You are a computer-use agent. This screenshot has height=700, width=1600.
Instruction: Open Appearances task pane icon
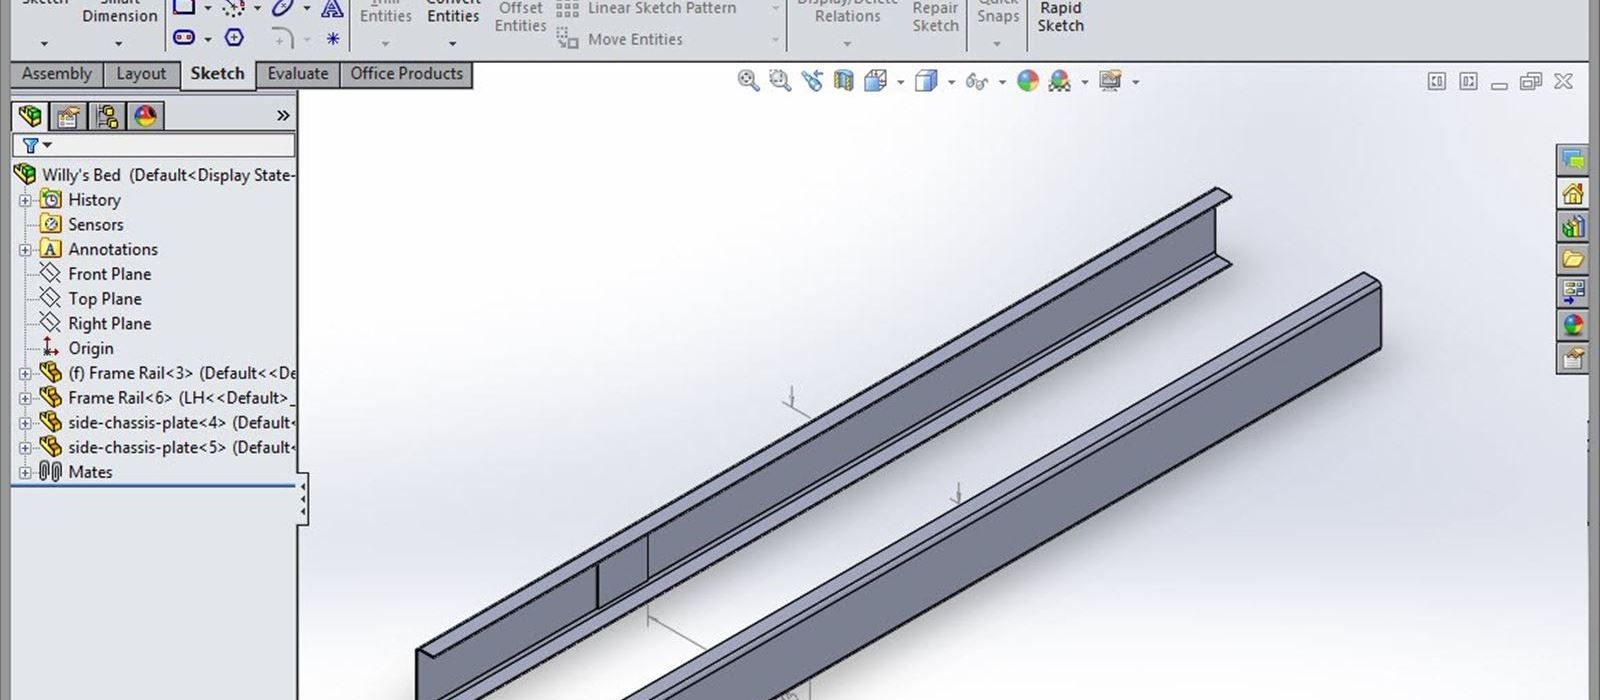[1573, 325]
